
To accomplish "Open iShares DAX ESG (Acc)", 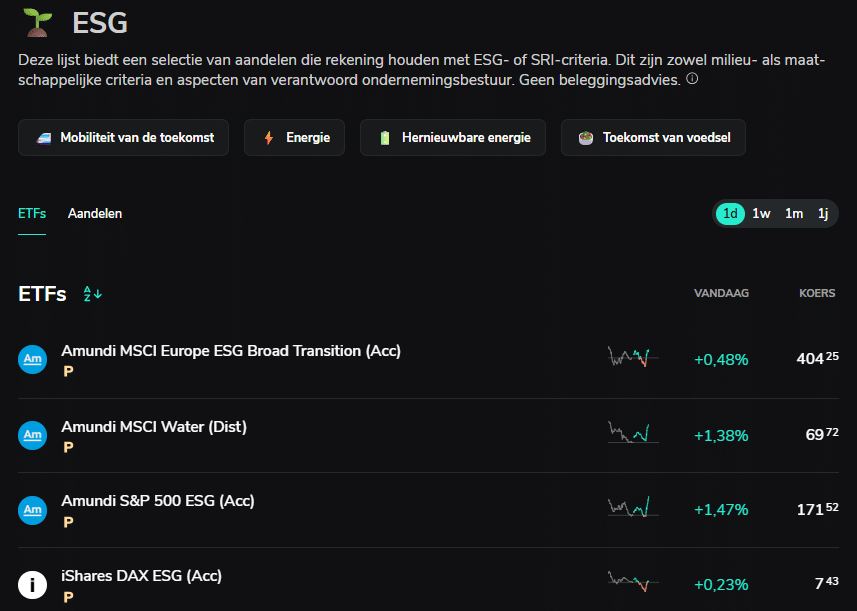I will point(428,580).
